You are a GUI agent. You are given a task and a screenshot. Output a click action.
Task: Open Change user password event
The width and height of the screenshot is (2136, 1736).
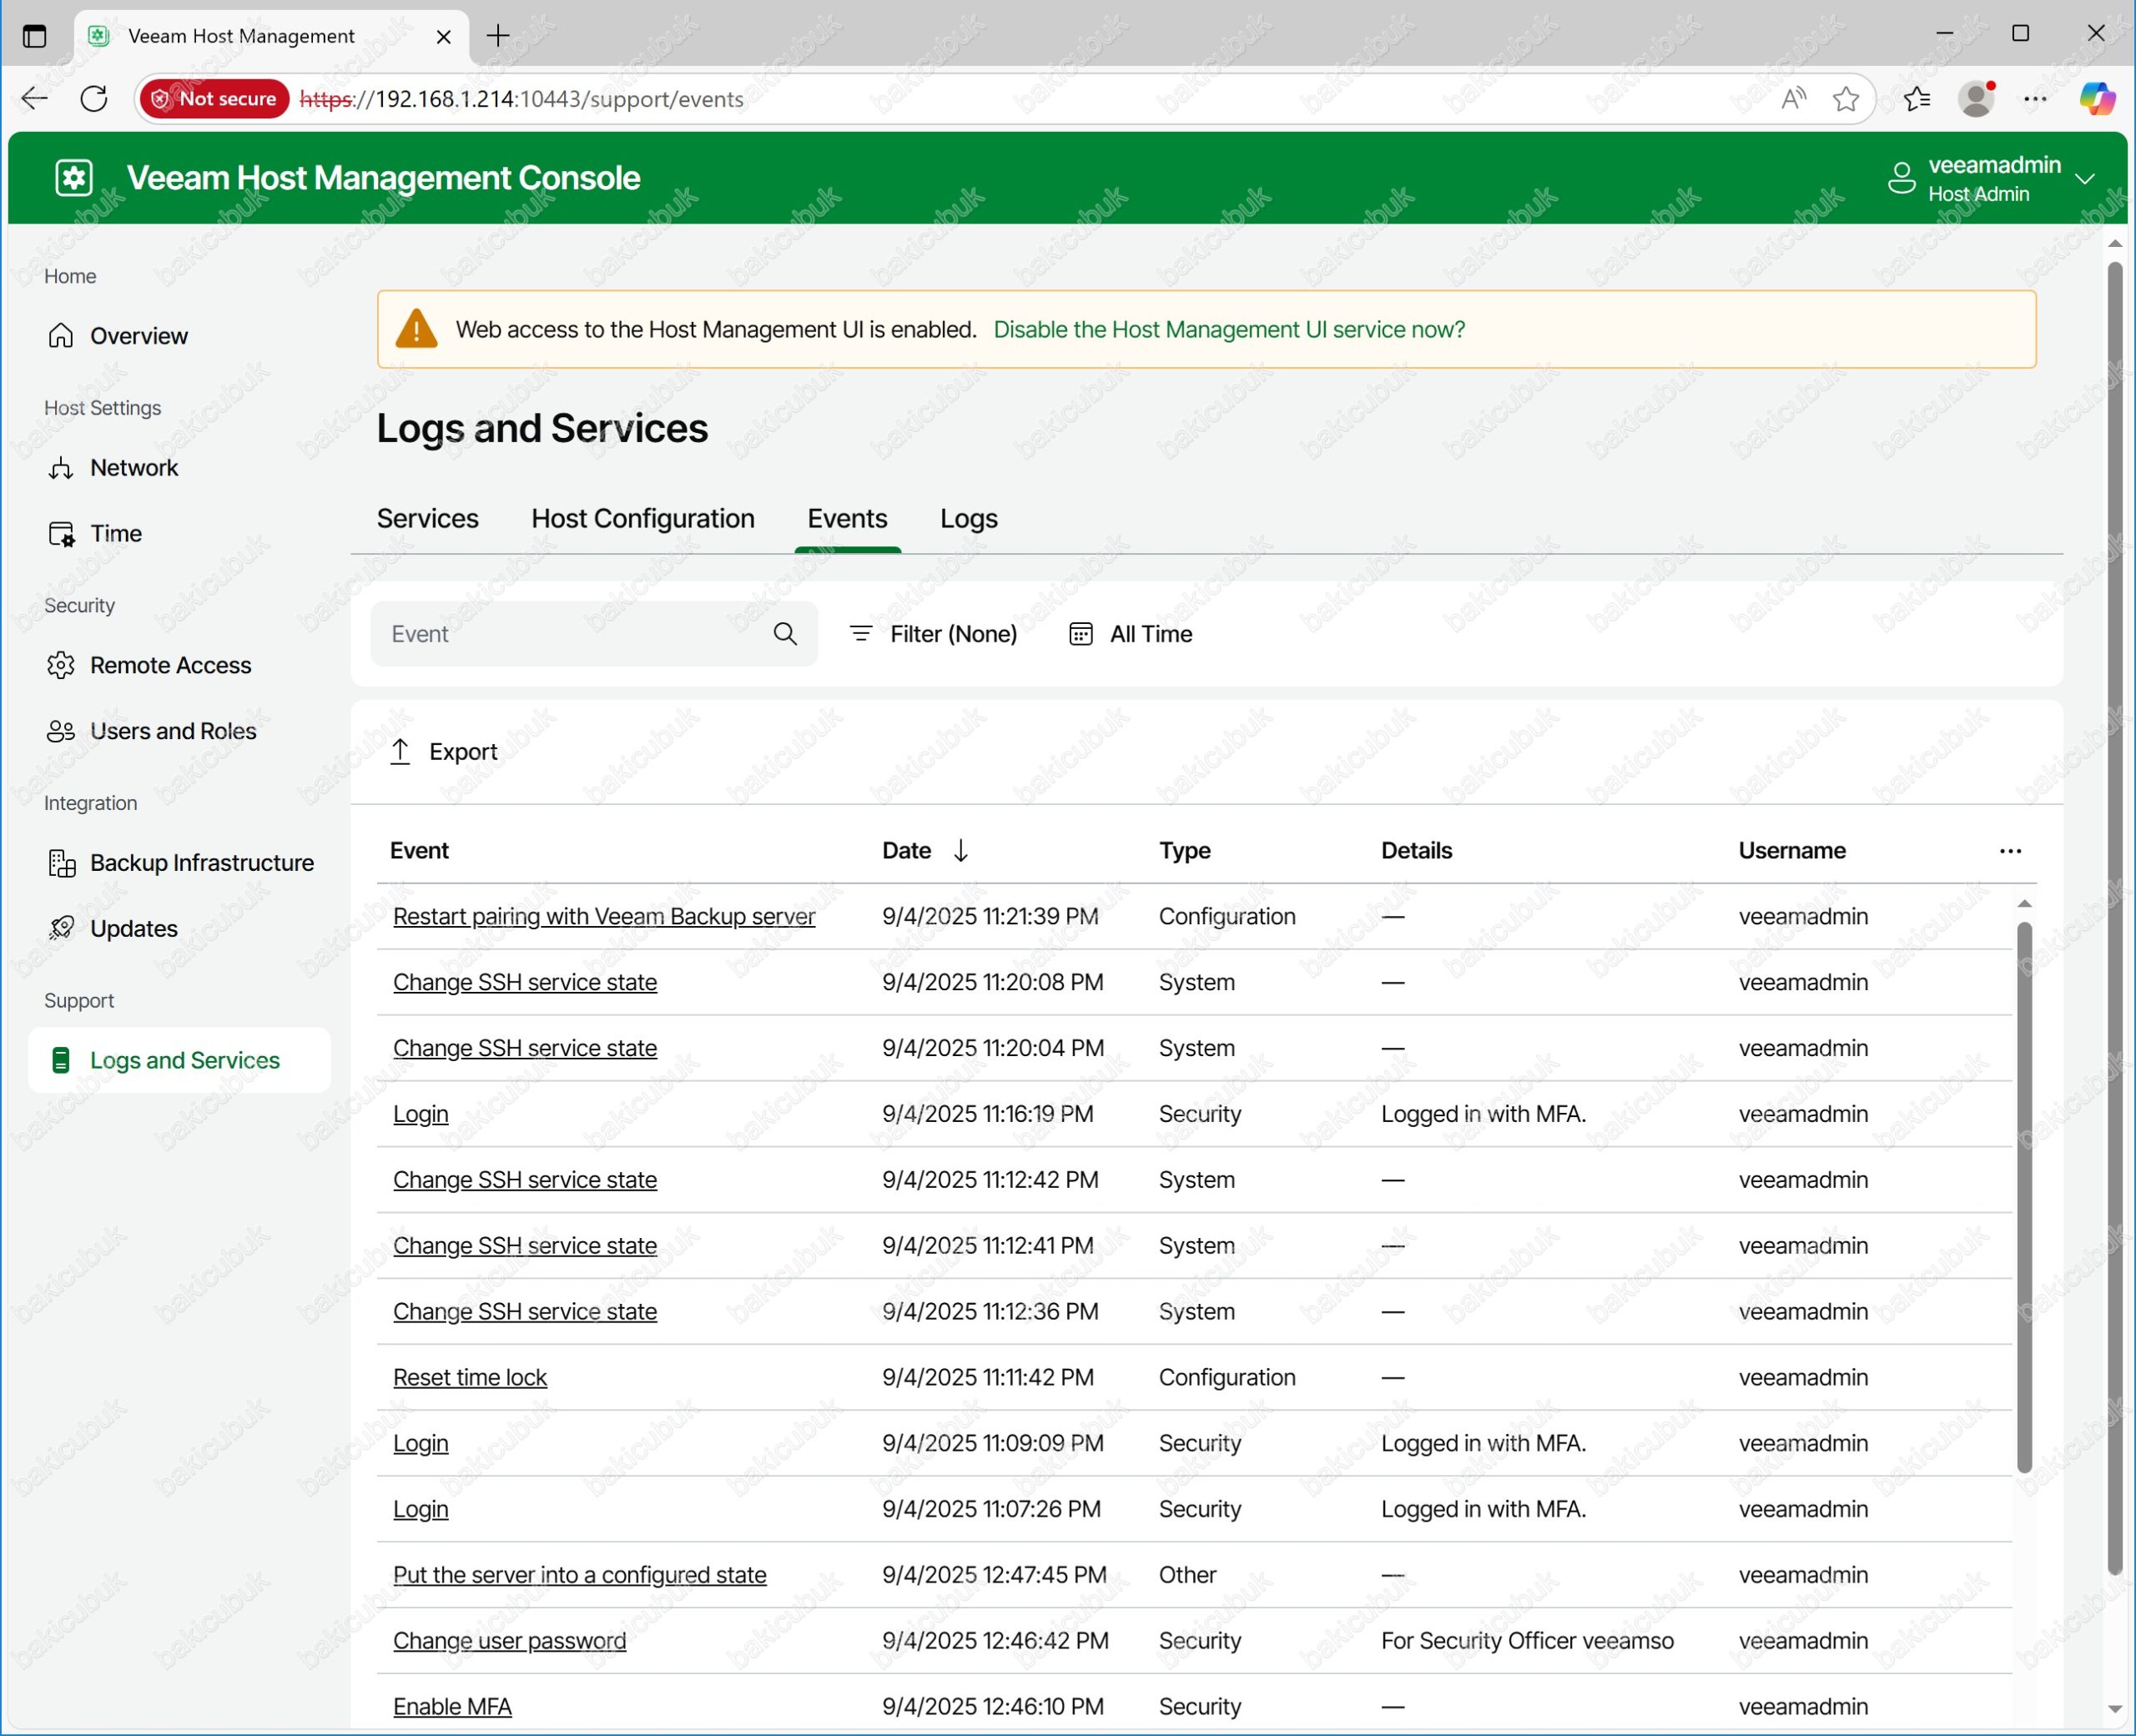pyautogui.click(x=510, y=1641)
